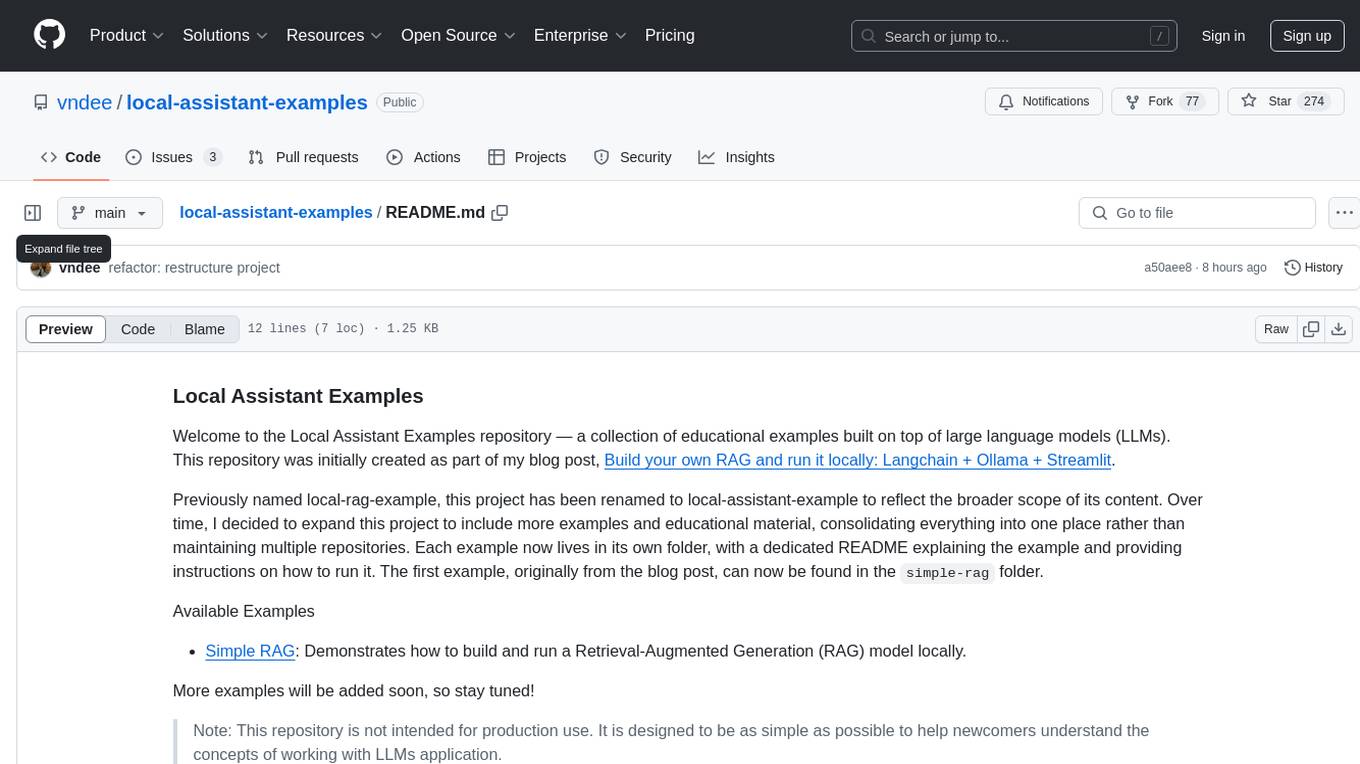Open the main branch selector
The height and width of the screenshot is (764, 1360).
tap(109, 213)
